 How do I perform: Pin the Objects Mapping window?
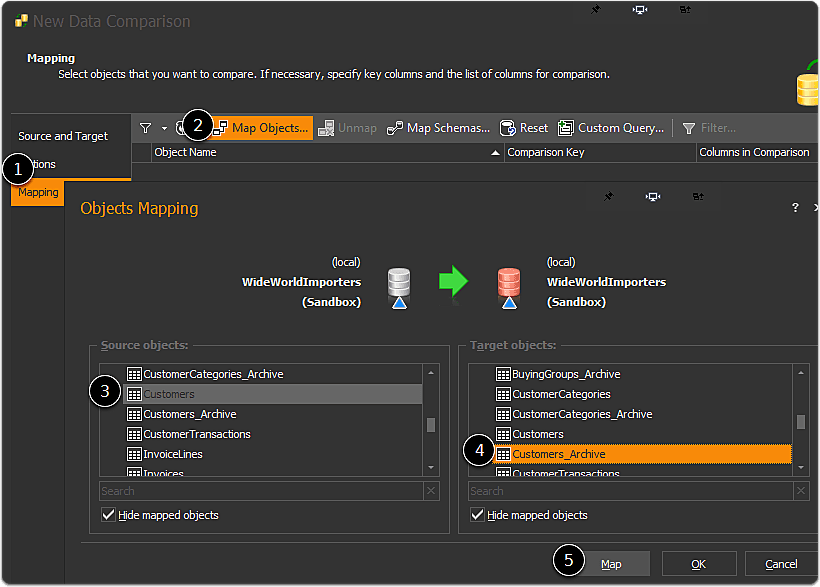[x=608, y=197]
